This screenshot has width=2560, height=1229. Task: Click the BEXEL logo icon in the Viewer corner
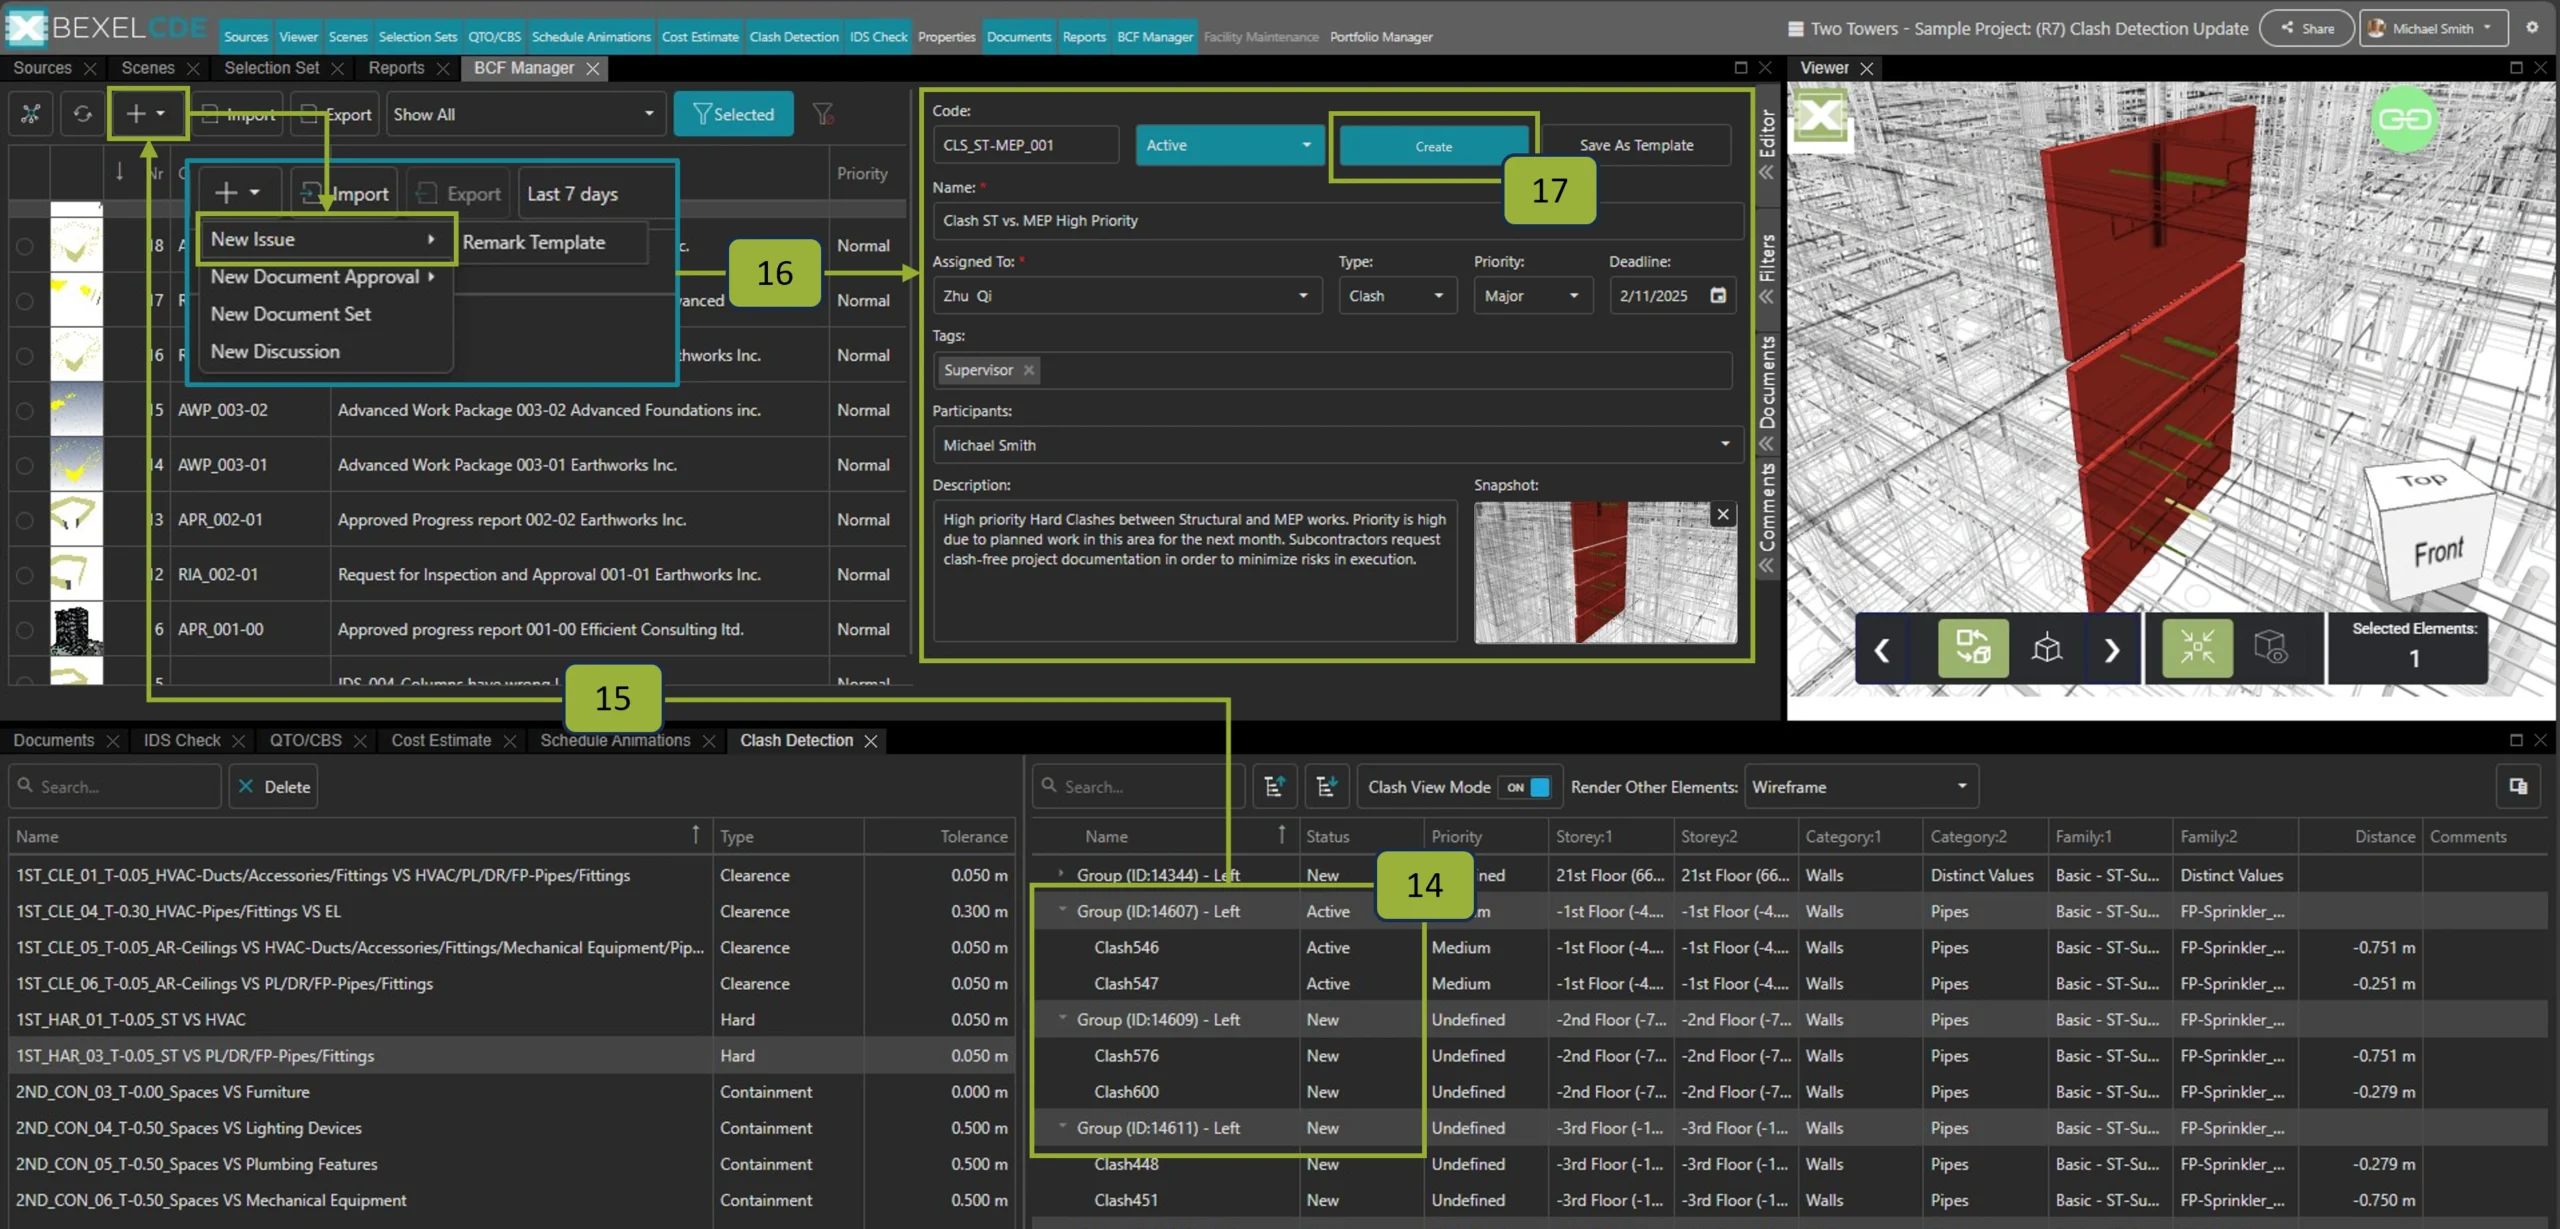coord(1820,118)
